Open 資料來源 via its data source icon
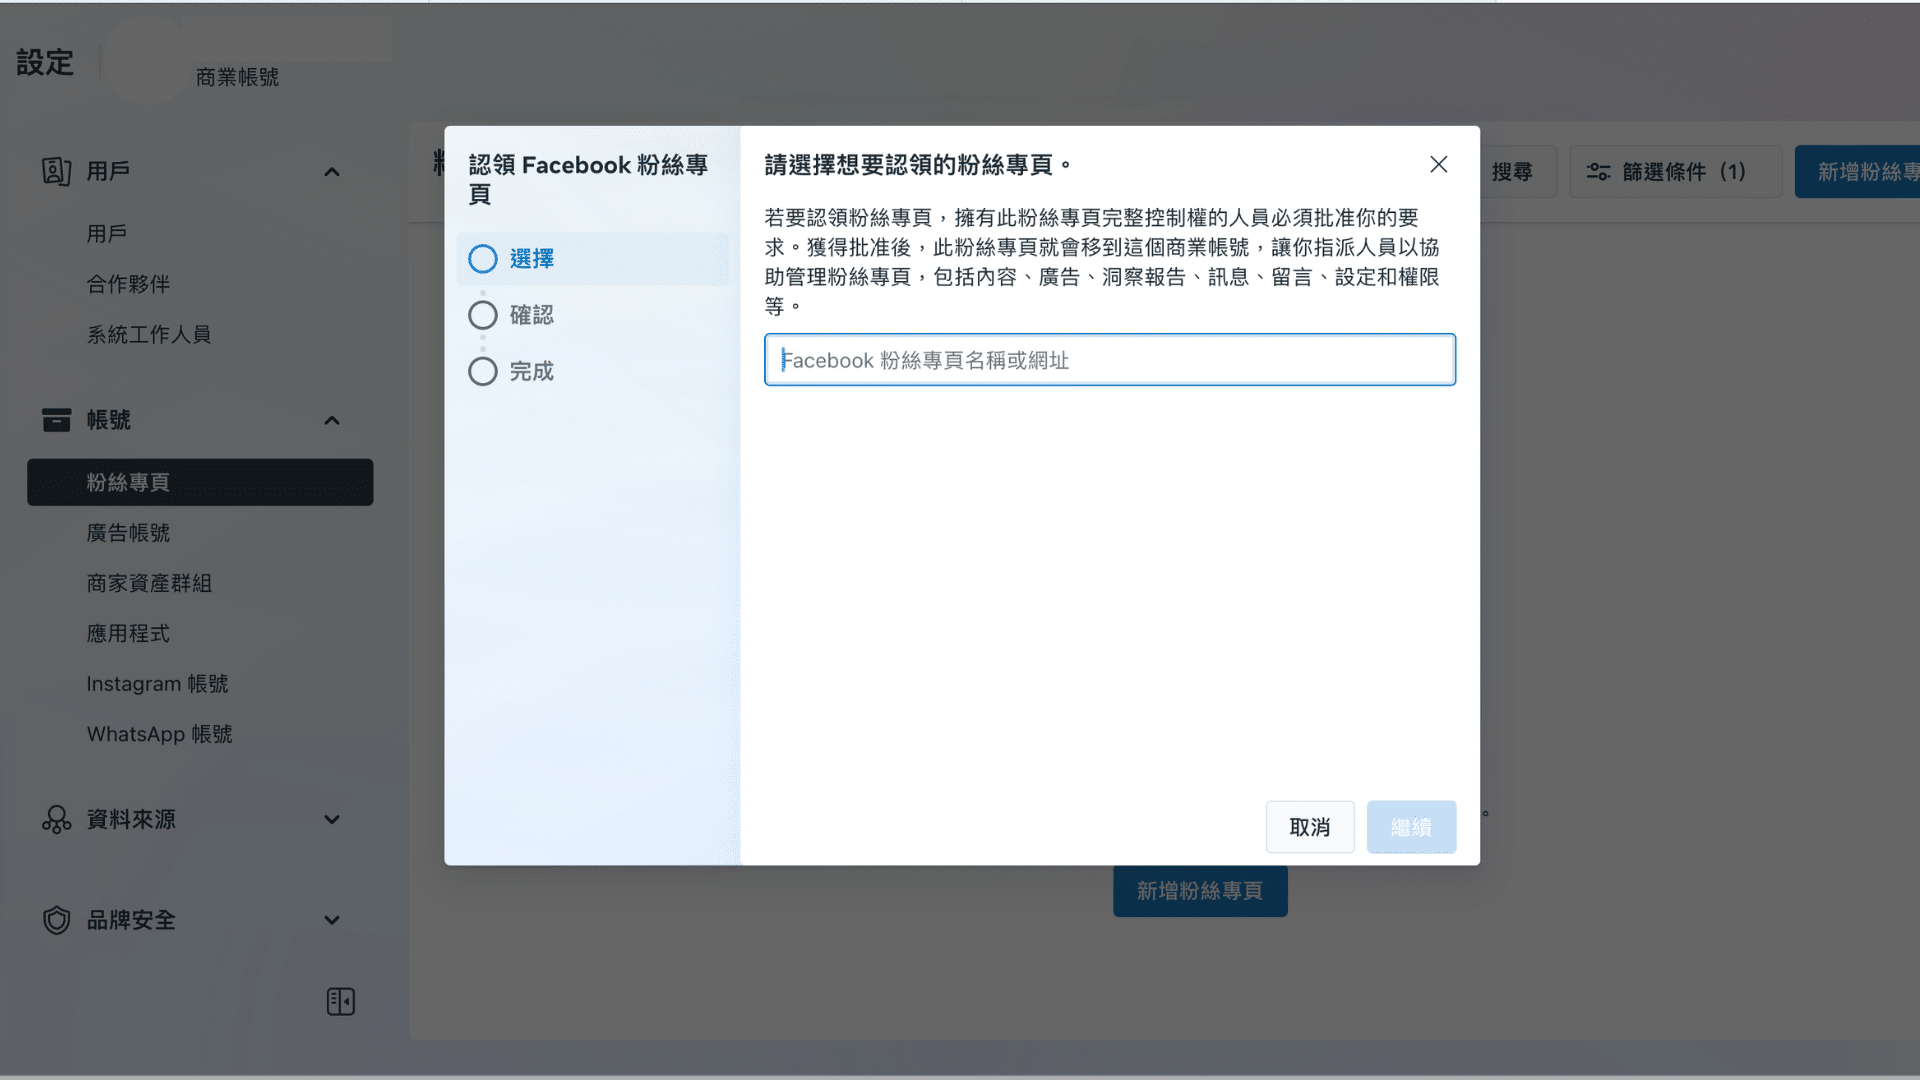Viewport: 1920px width, 1080px height. coord(57,820)
